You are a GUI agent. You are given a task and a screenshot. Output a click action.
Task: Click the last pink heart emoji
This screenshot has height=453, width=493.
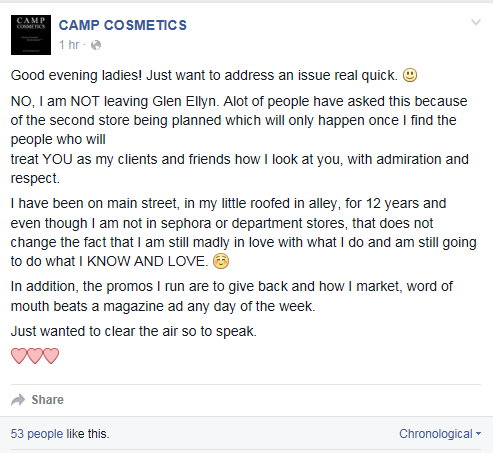click(51, 356)
